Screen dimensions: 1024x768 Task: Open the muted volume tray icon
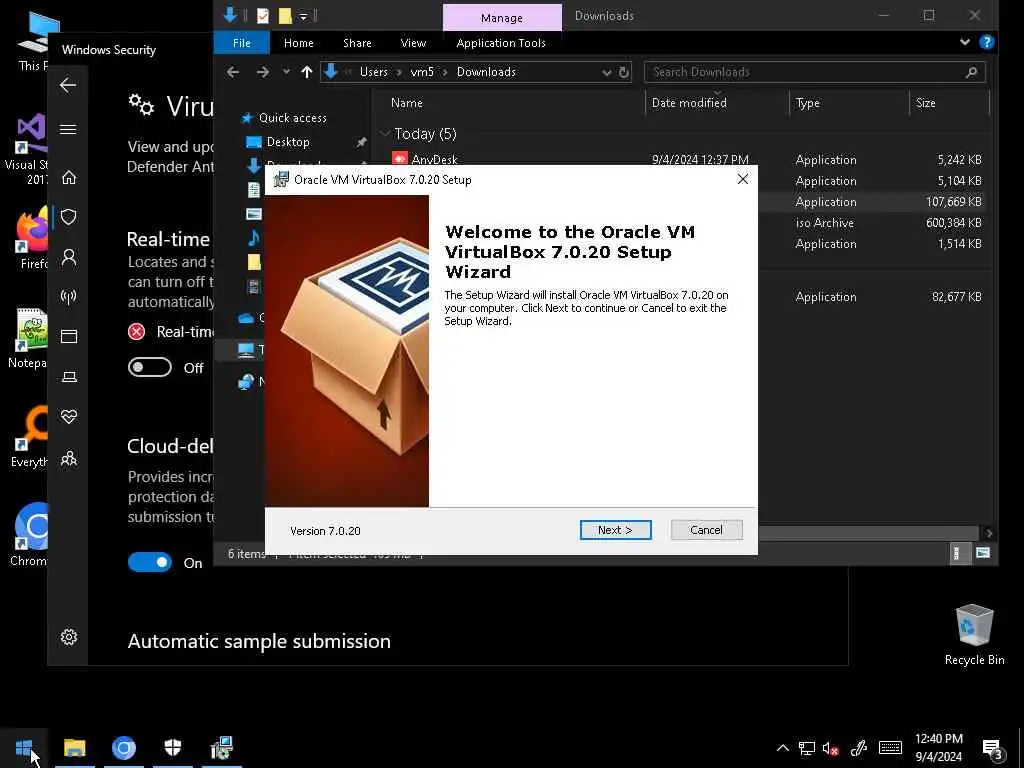[831, 748]
